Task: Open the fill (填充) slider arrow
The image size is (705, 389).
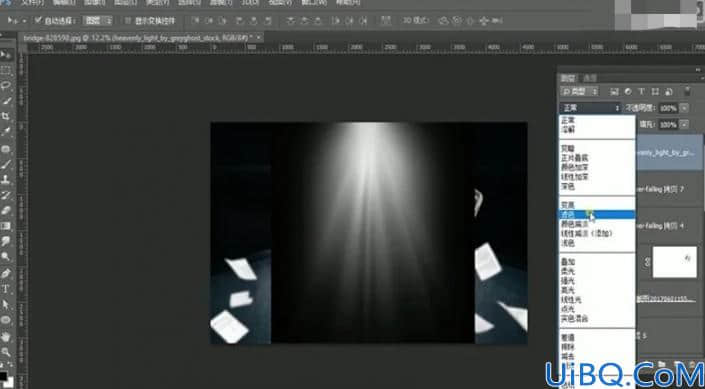Action: (684, 125)
